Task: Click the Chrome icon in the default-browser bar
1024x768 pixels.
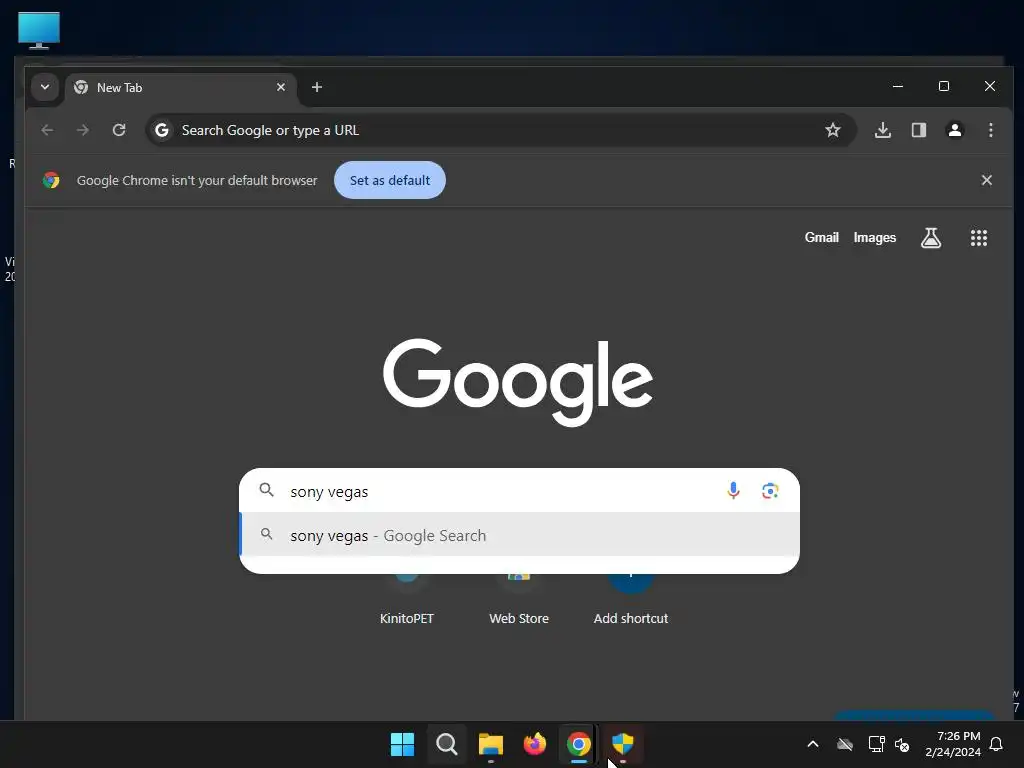Action: pyautogui.click(x=51, y=180)
